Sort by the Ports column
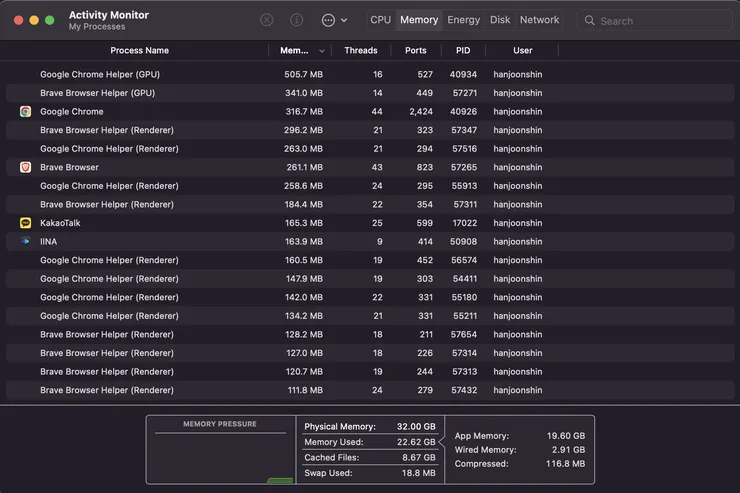740x493 pixels. click(x=415, y=50)
